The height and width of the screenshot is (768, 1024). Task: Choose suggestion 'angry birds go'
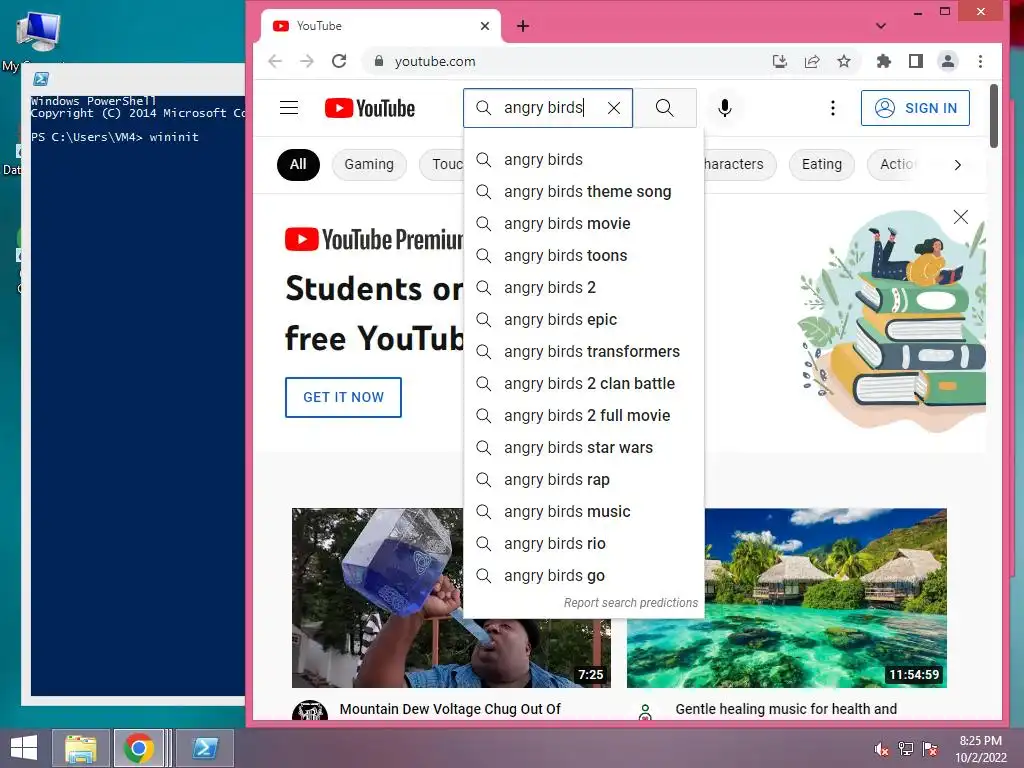584,575
